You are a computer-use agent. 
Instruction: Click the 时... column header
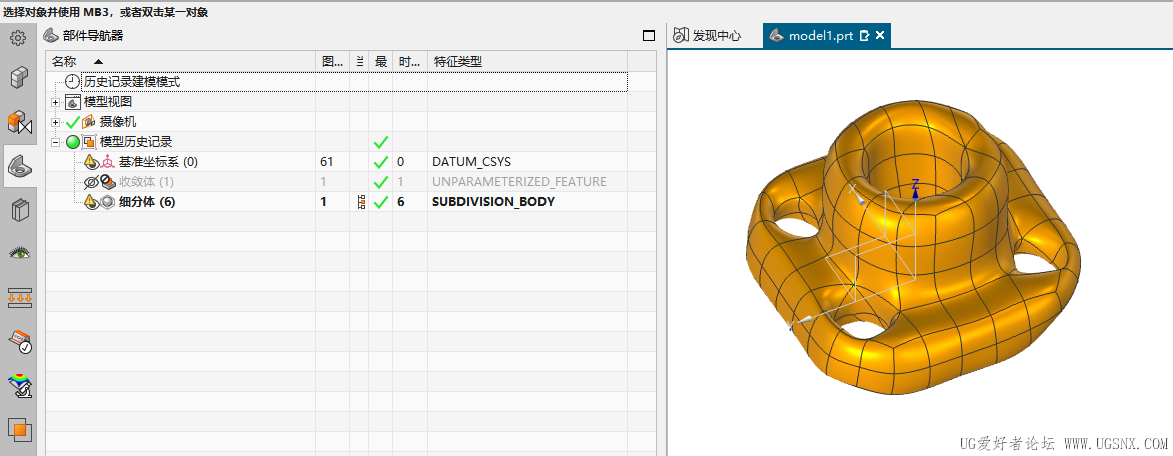click(x=410, y=61)
